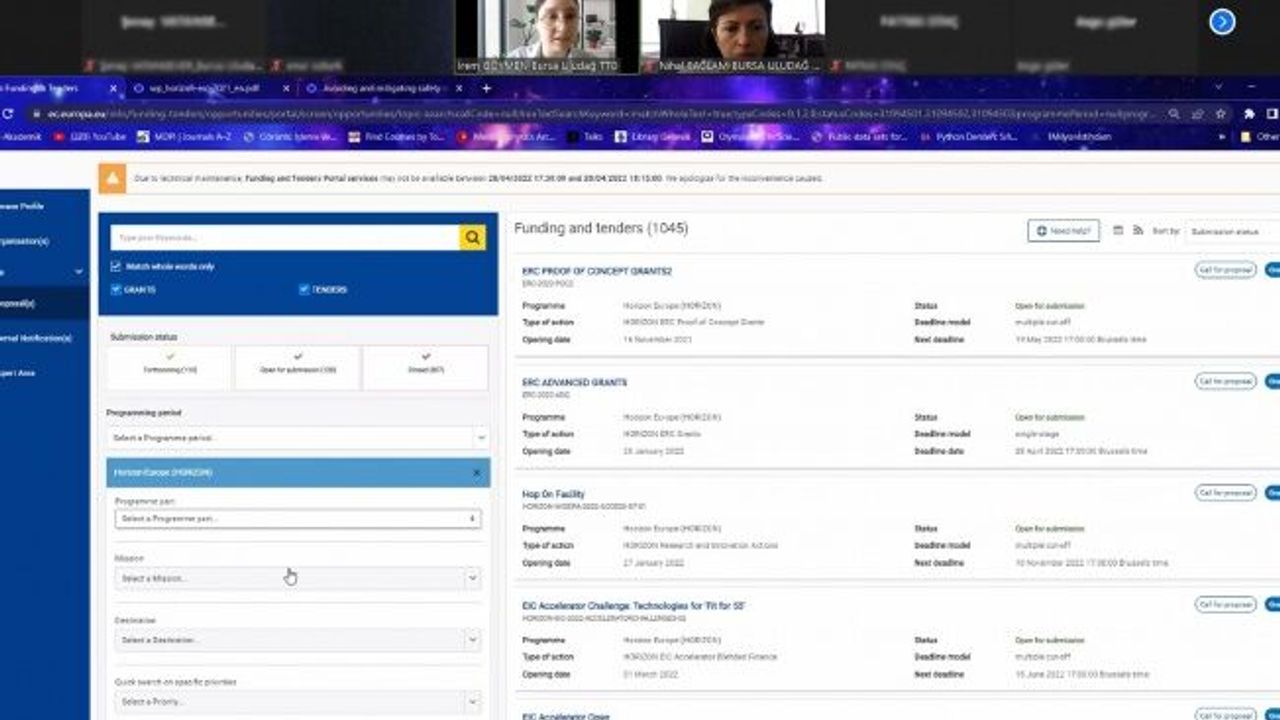Switch to the wp_horizon PDF browser tab
The height and width of the screenshot is (720, 1280).
tap(212, 88)
